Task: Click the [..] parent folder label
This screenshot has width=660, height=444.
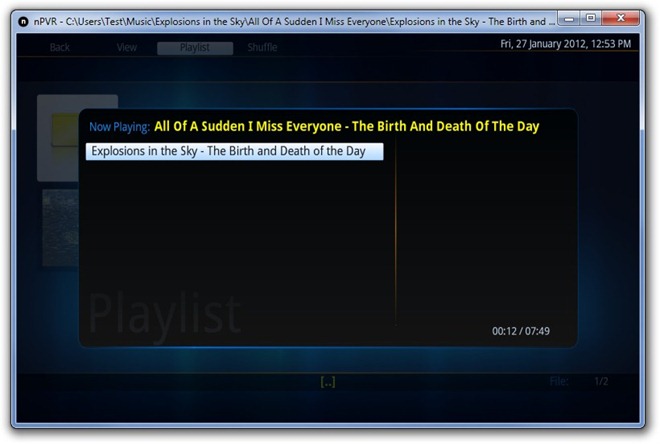Action: pos(328,382)
